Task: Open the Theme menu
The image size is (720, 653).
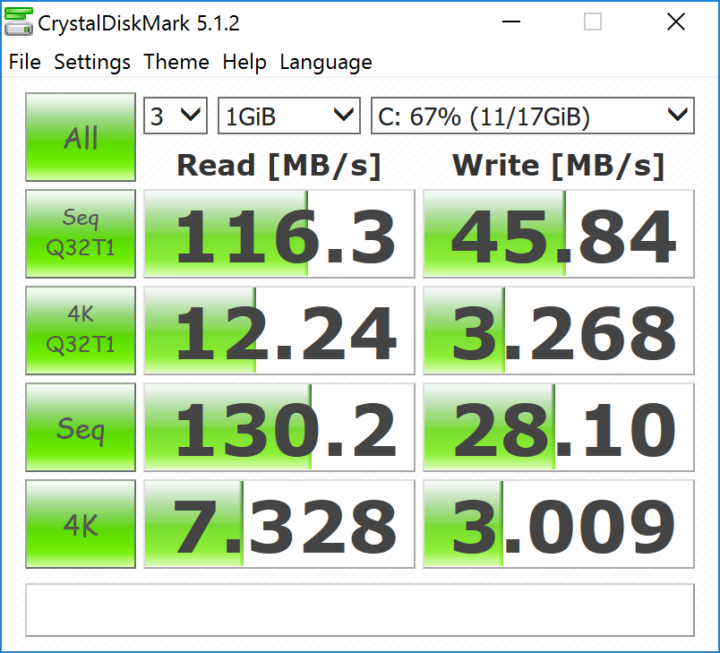Action: coord(177,62)
